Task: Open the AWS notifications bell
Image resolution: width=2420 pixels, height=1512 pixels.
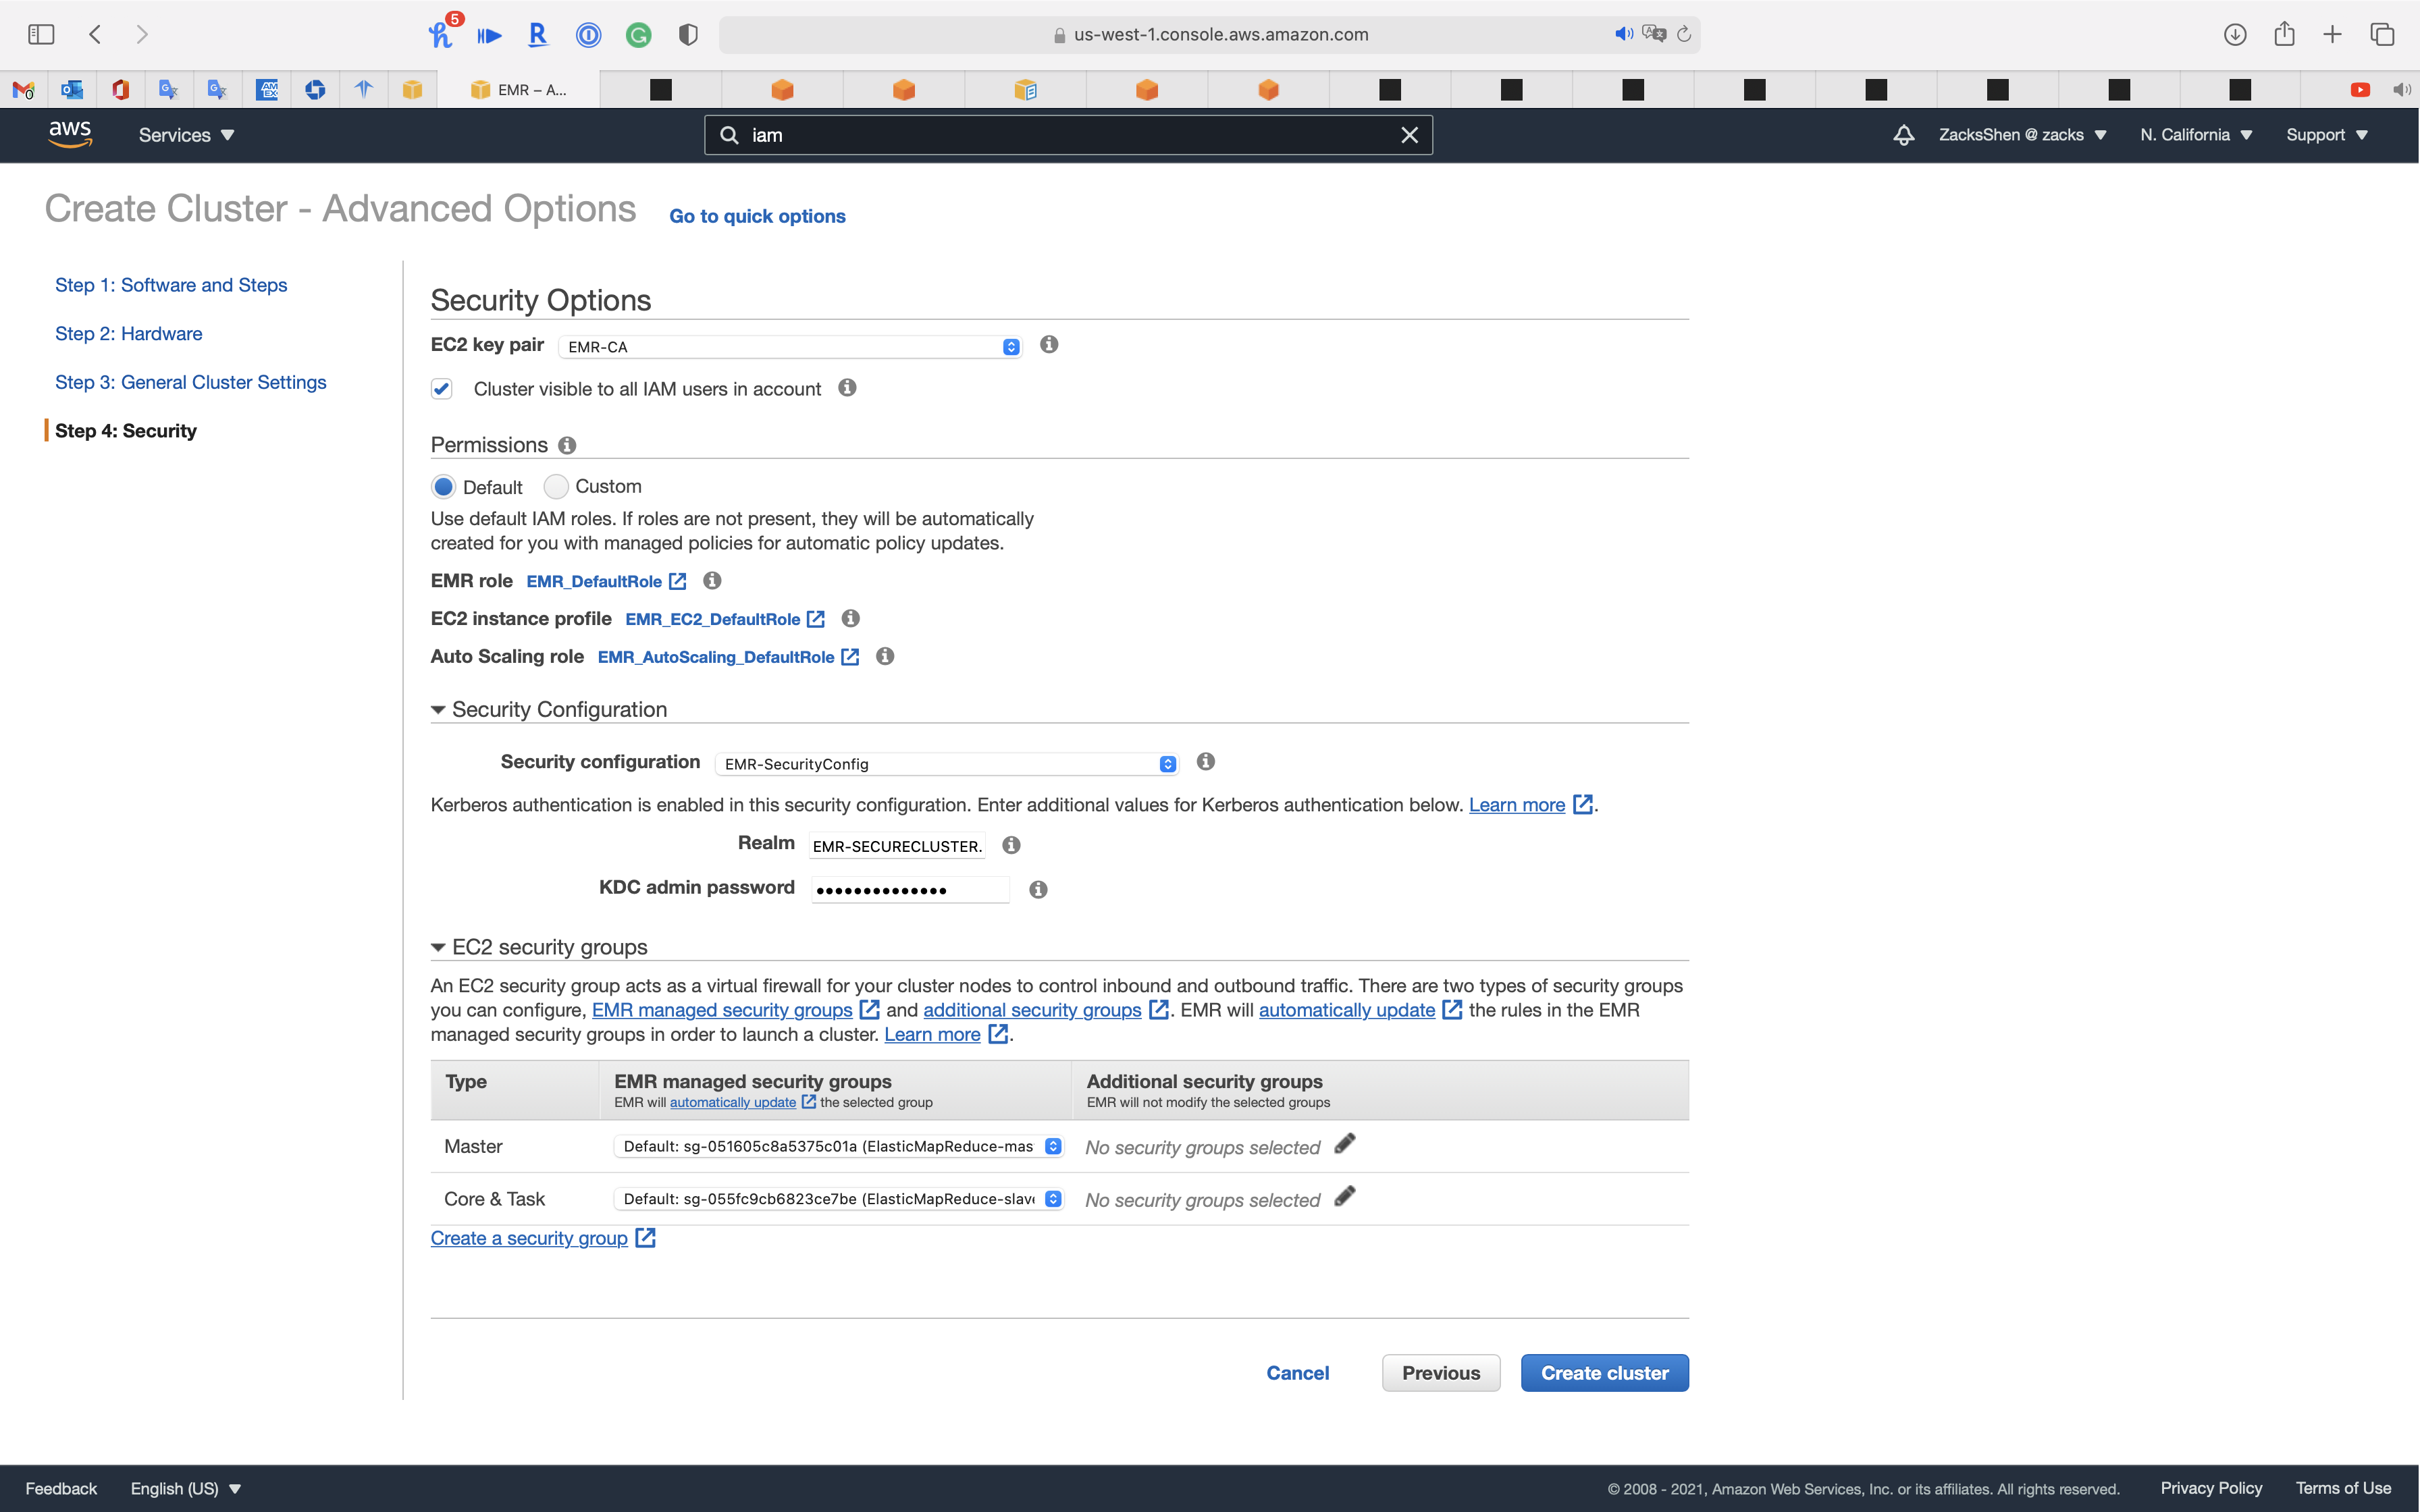Action: 1903,135
